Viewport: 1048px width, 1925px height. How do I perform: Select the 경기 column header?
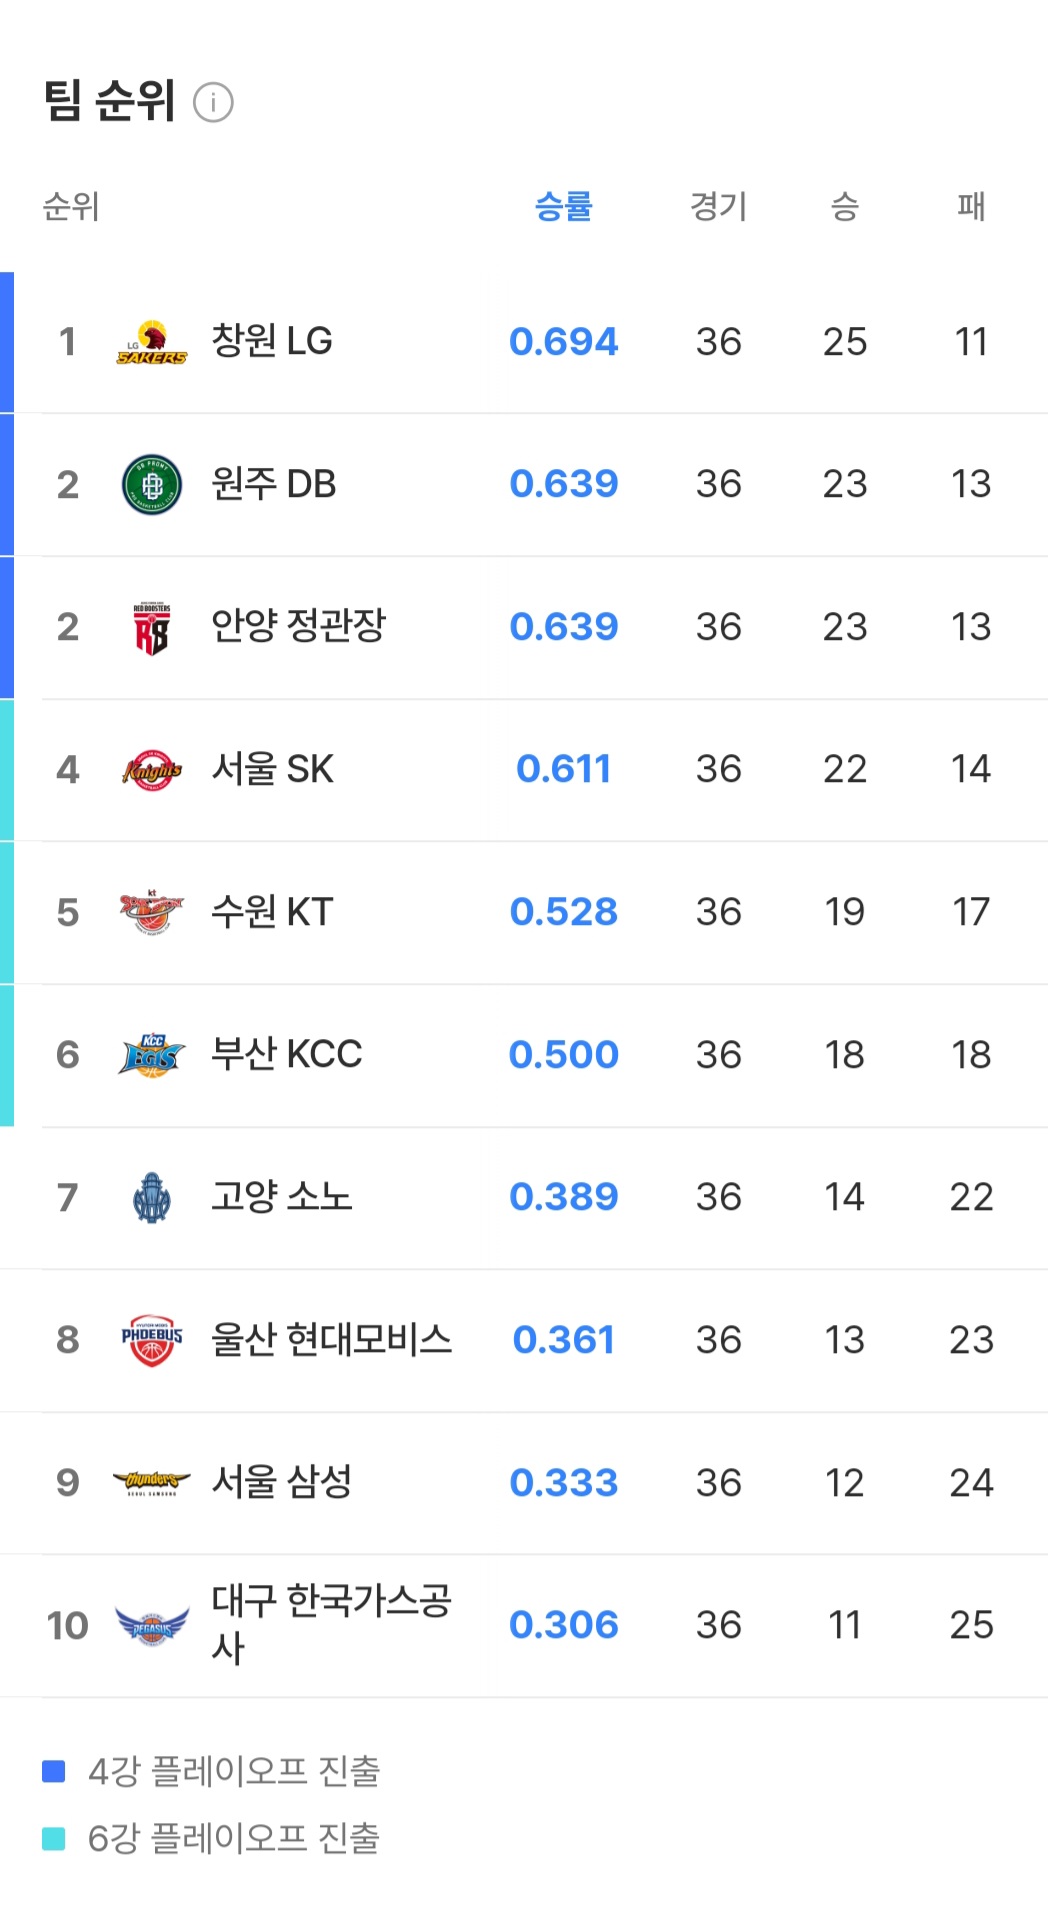pos(718,206)
